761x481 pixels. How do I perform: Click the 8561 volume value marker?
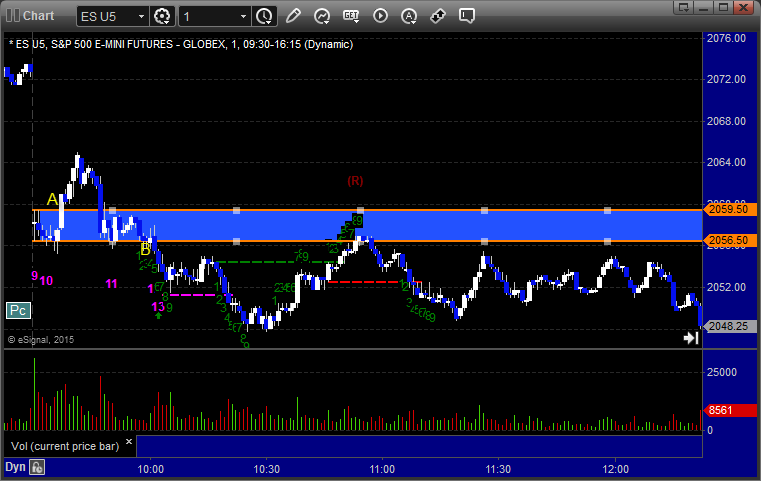730,410
